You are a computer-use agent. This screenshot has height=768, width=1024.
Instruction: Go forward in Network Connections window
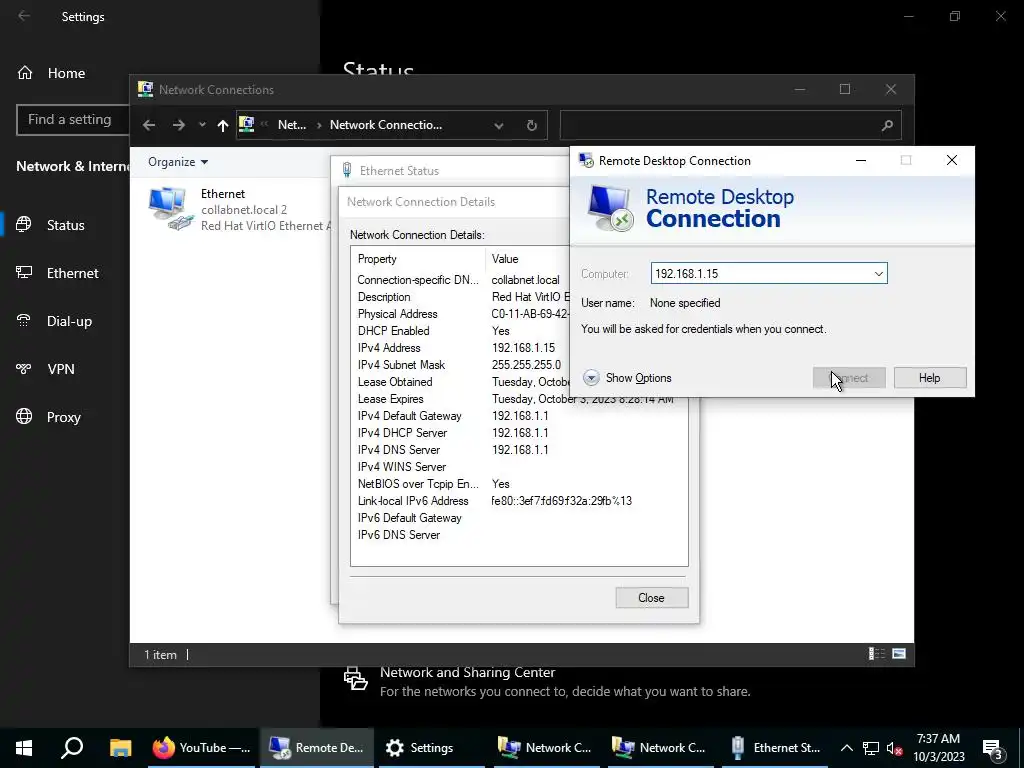pos(178,125)
